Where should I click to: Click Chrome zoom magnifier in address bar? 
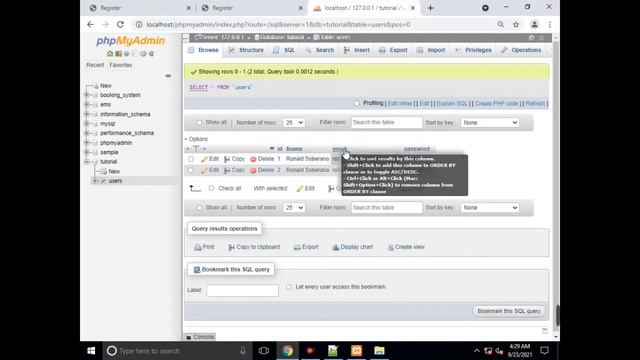tap(501, 24)
